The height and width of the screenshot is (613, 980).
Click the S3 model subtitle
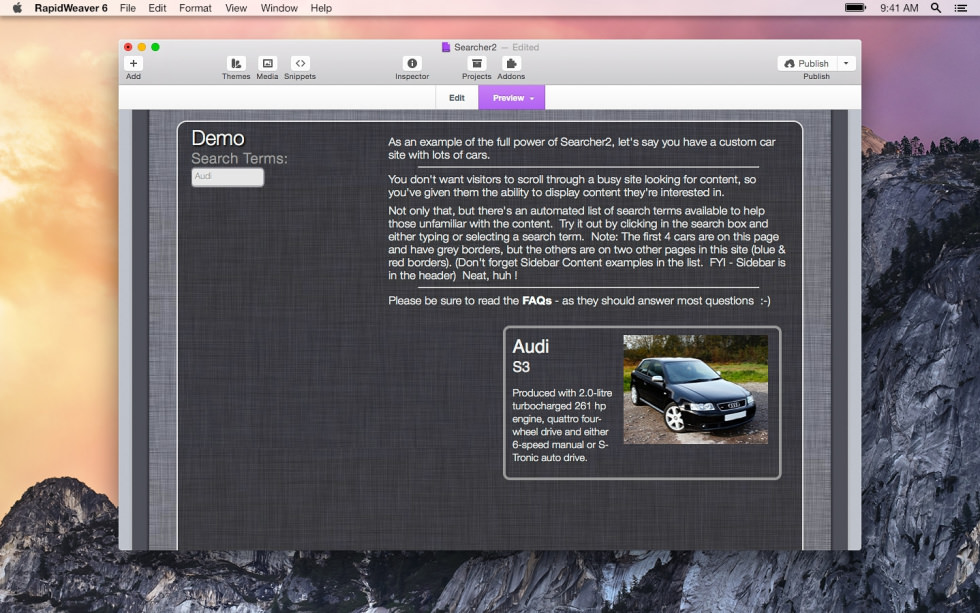point(521,367)
